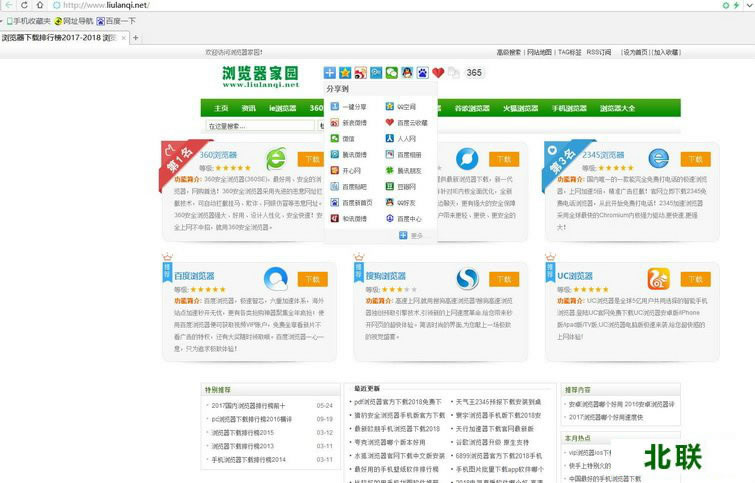Click the 高级搜索 link at the top
The height and width of the screenshot is (483, 755).
pos(508,52)
